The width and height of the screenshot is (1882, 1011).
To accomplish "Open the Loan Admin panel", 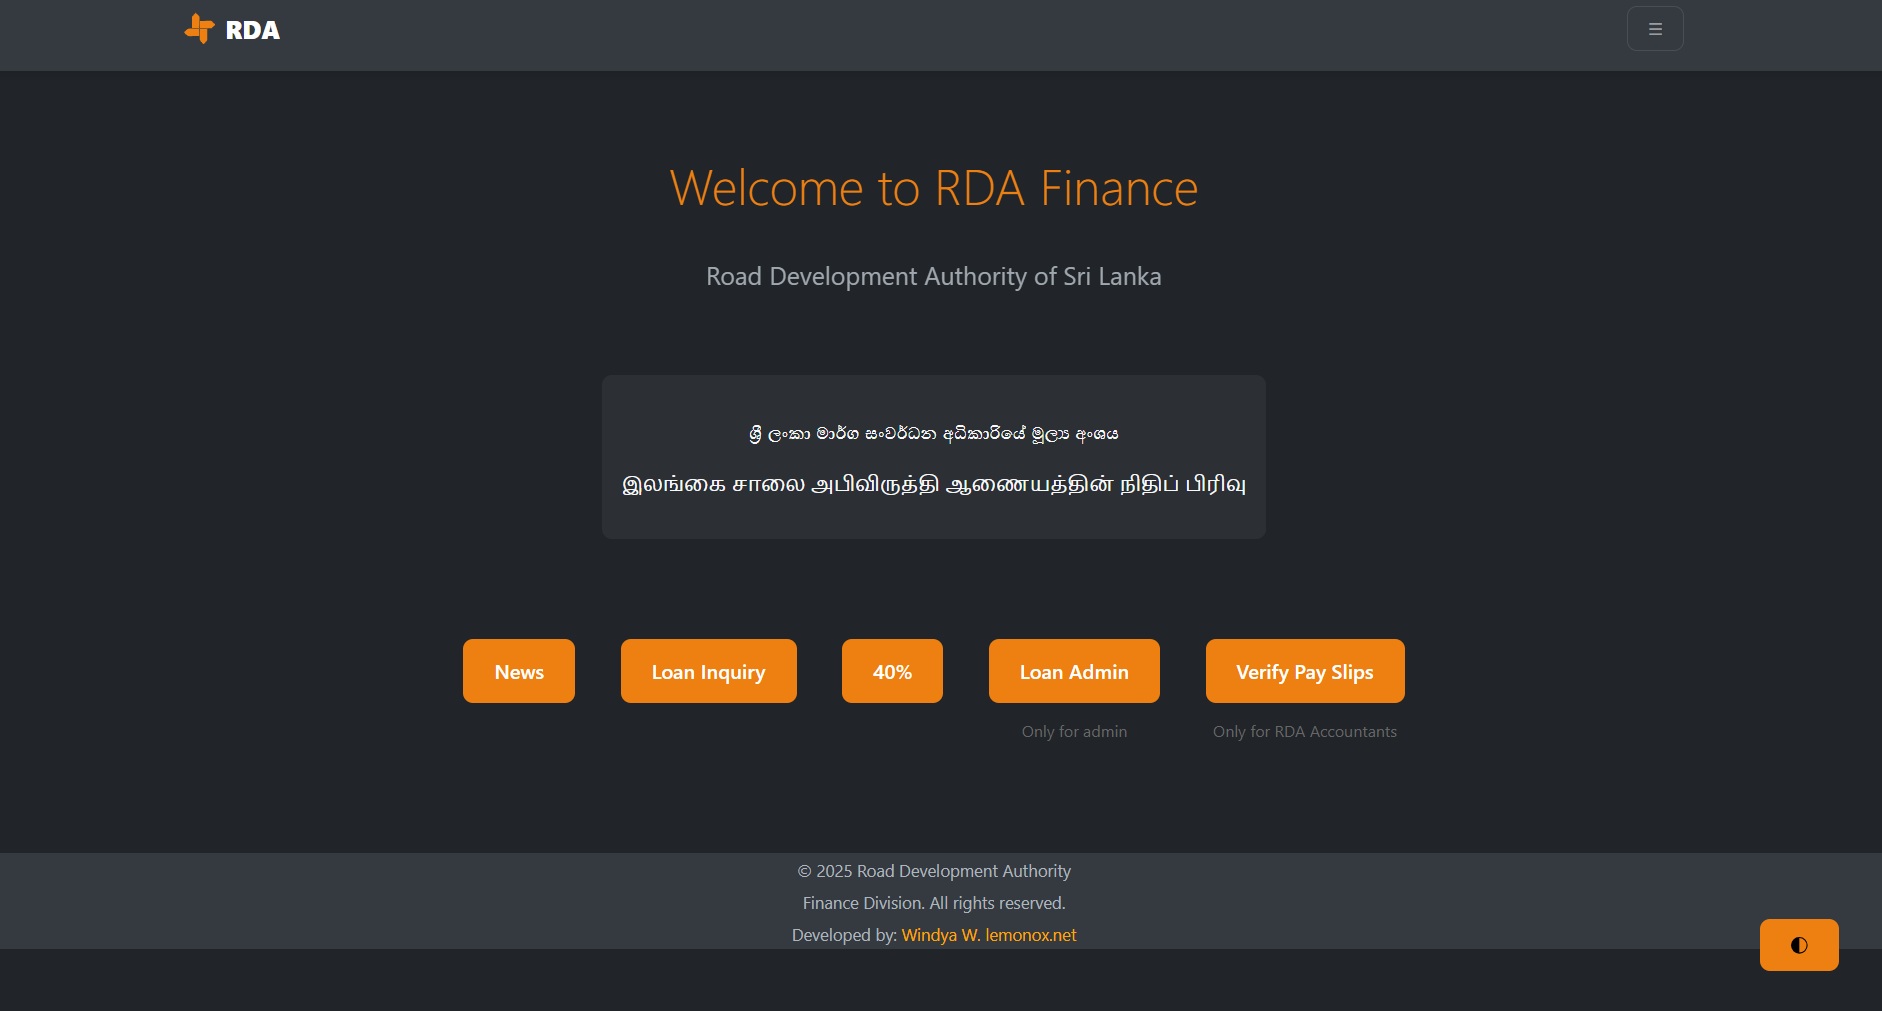I will 1073,671.
